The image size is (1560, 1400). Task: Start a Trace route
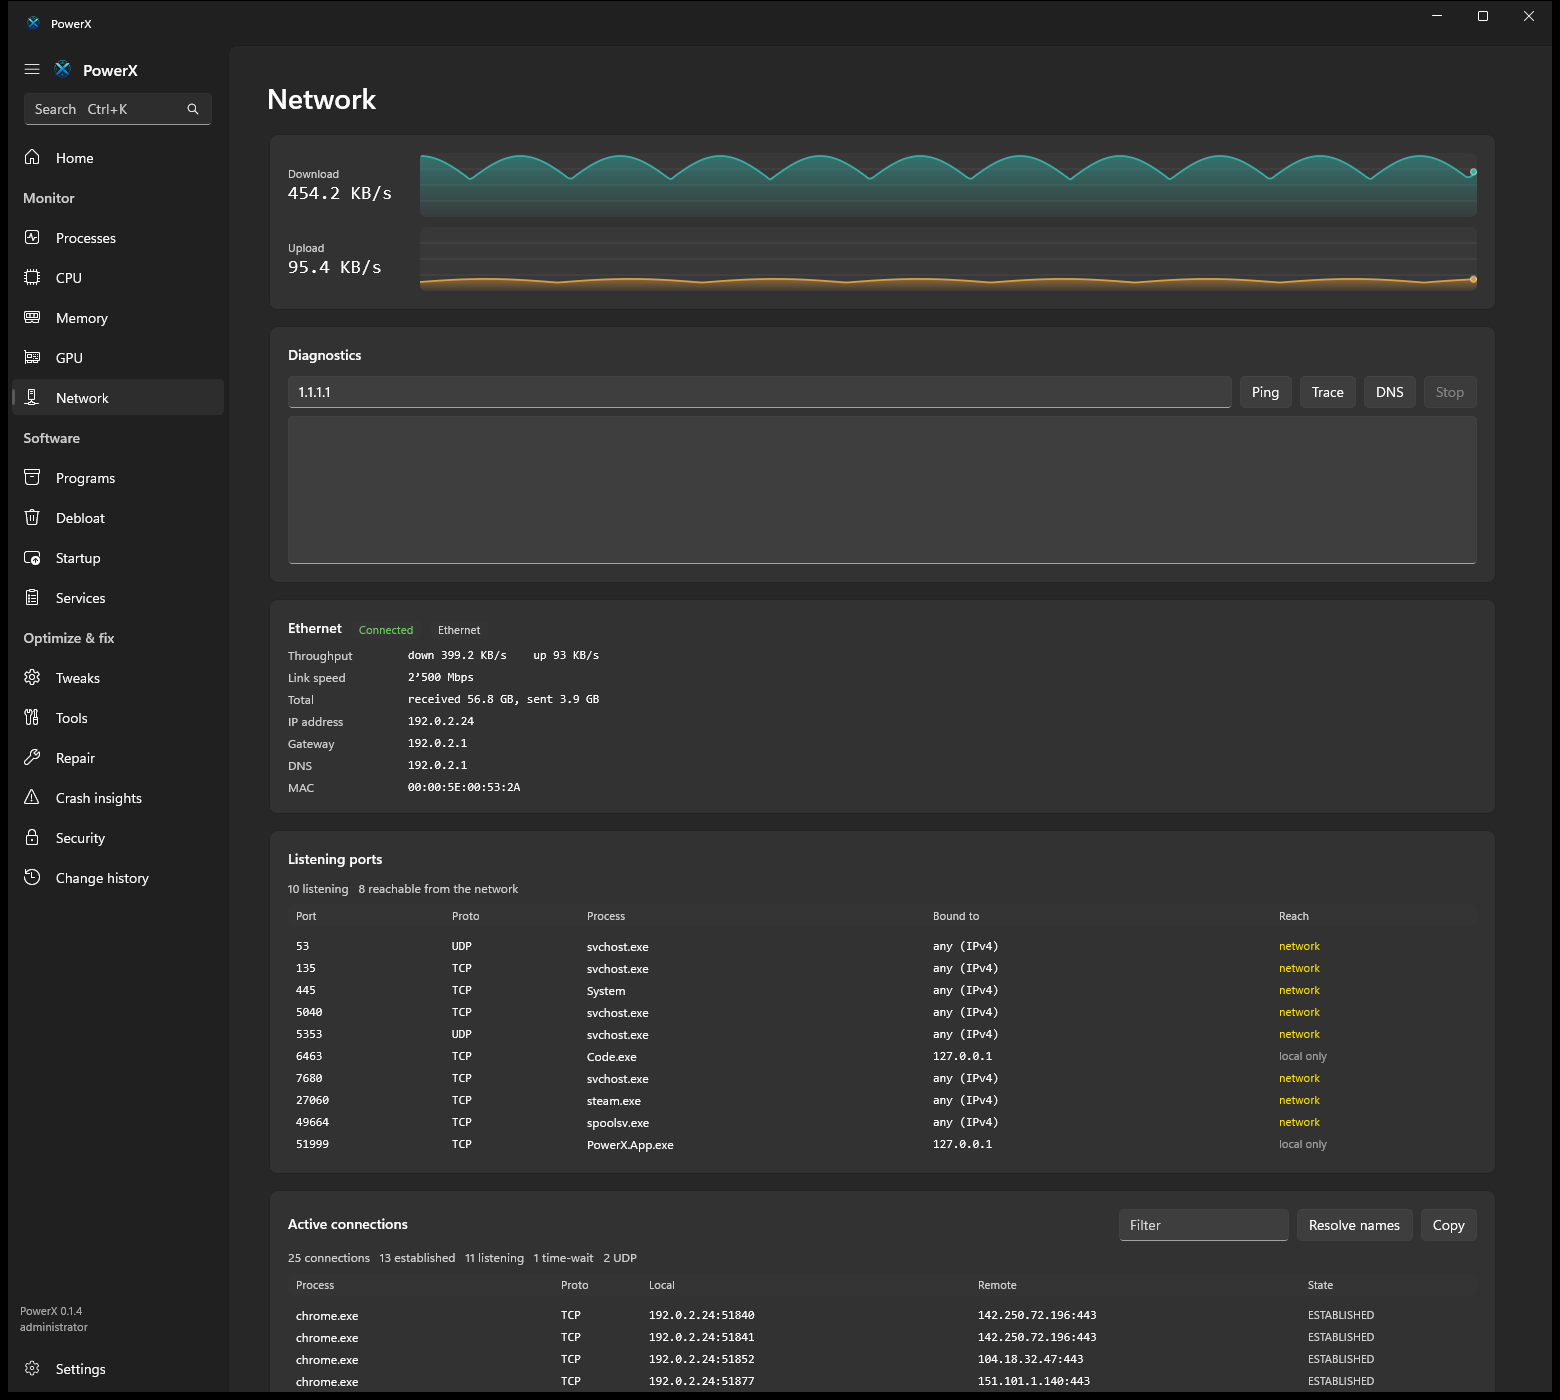click(x=1327, y=392)
